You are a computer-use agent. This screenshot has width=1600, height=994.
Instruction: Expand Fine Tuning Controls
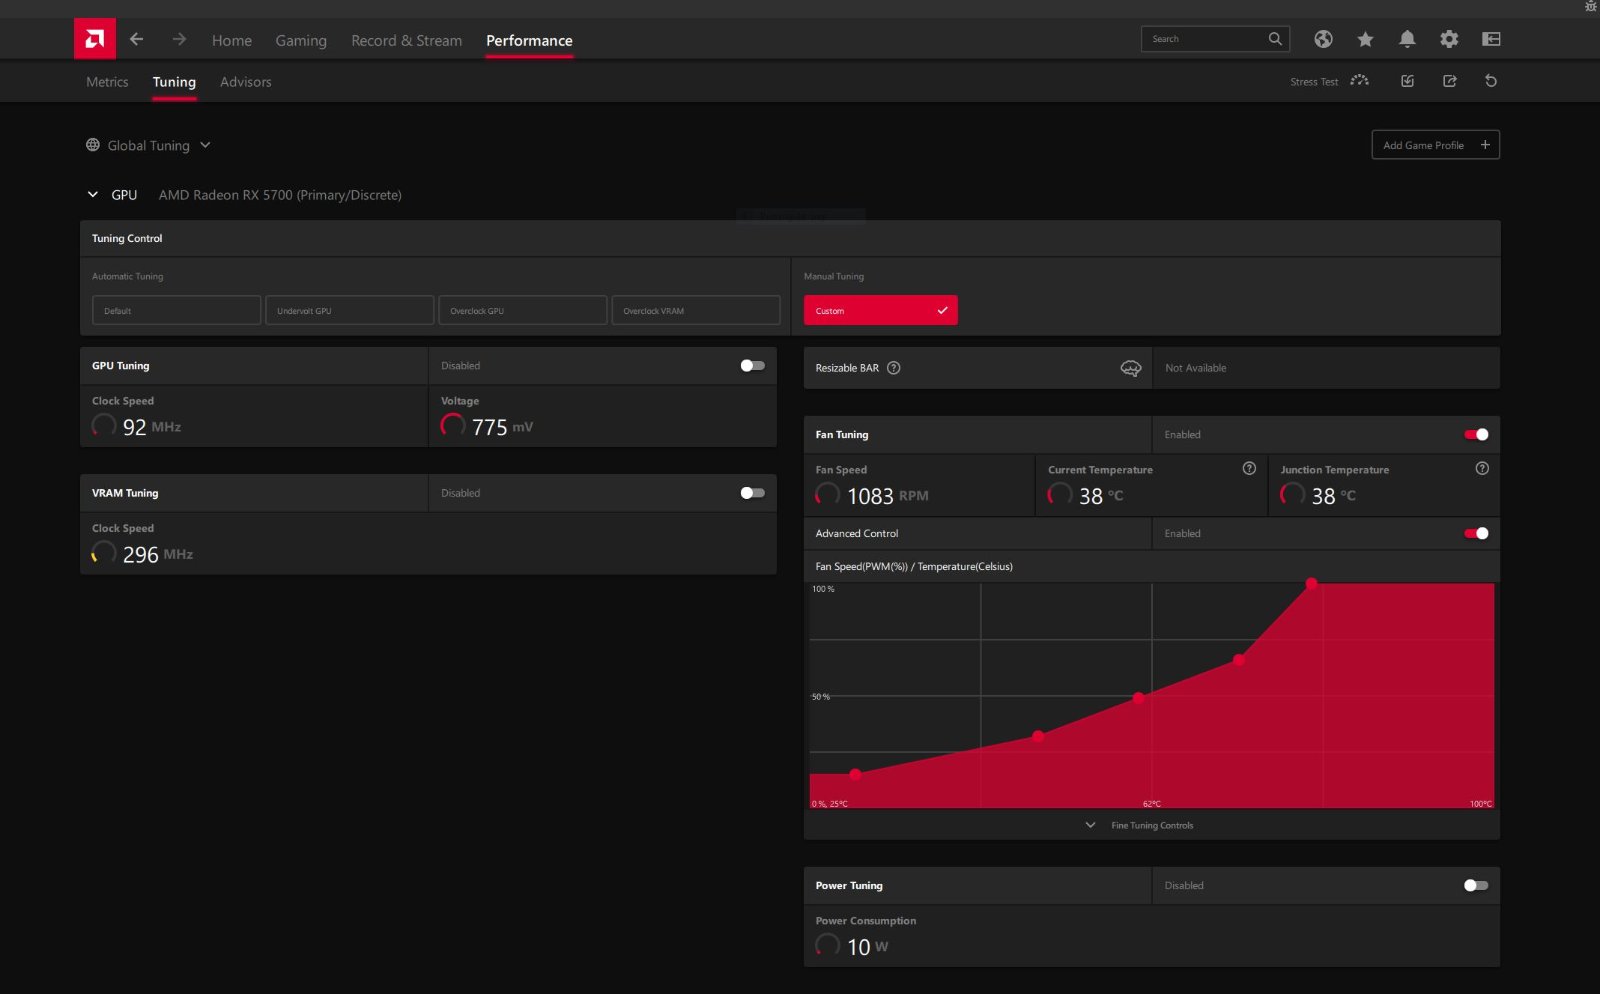[1141, 825]
